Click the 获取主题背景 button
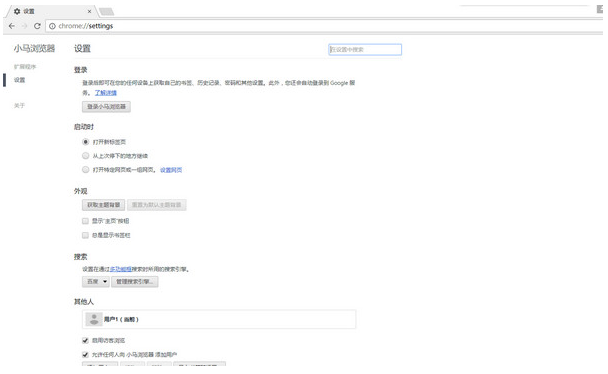 104,205
